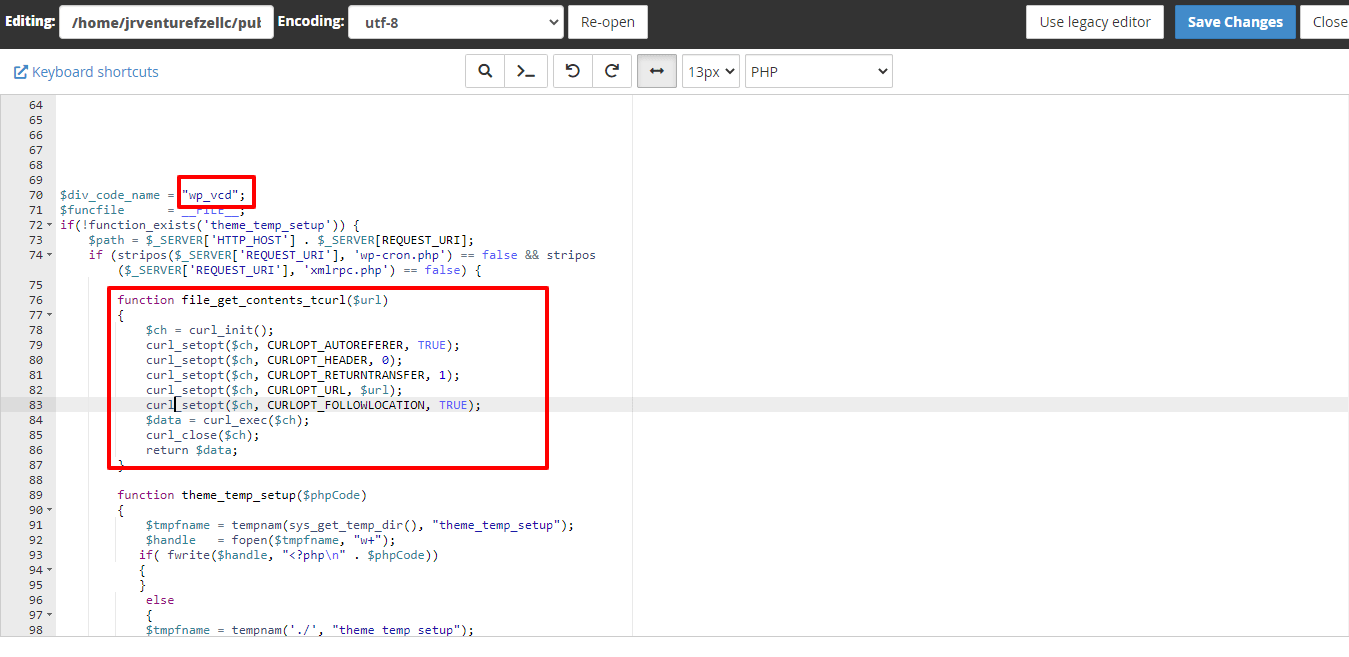The image size is (1349, 657).
Task: Open the Keyboard shortcuts link
Action: 86,72
